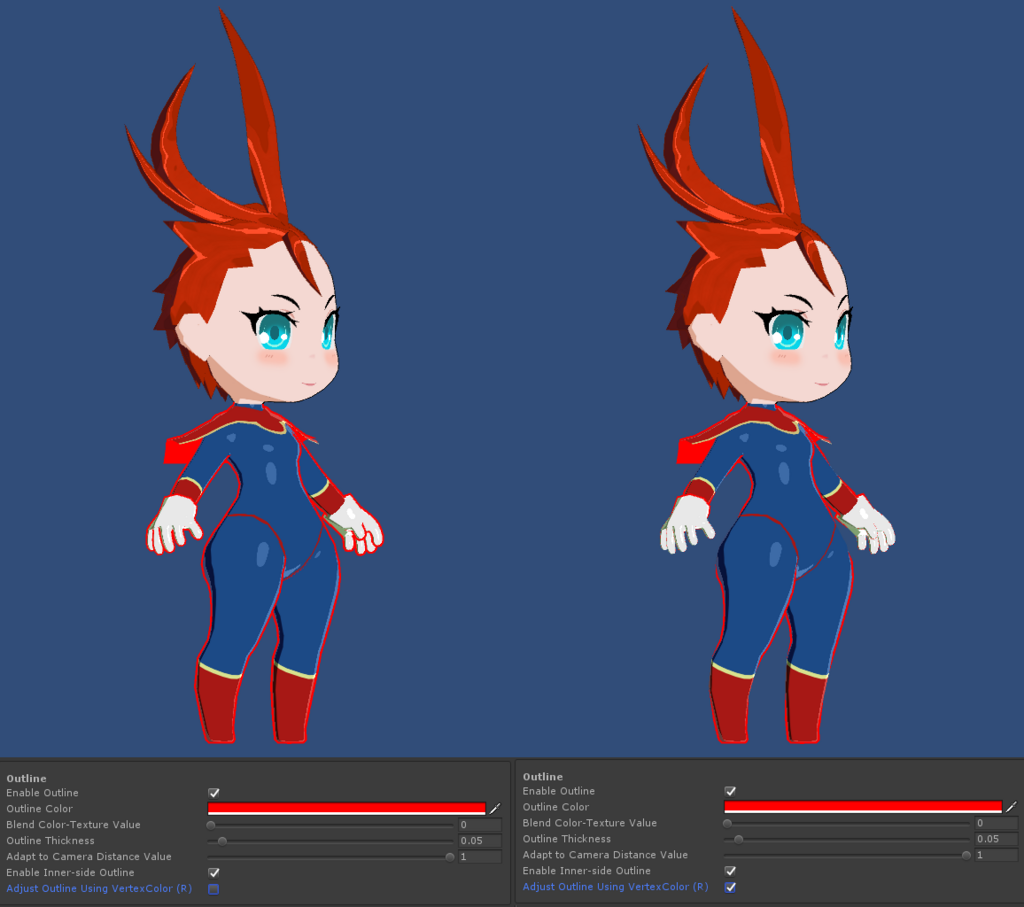Viewport: 1024px width, 907px height.
Task: Uncheck Enable Inner-side Outline in right panel
Action: pos(730,870)
